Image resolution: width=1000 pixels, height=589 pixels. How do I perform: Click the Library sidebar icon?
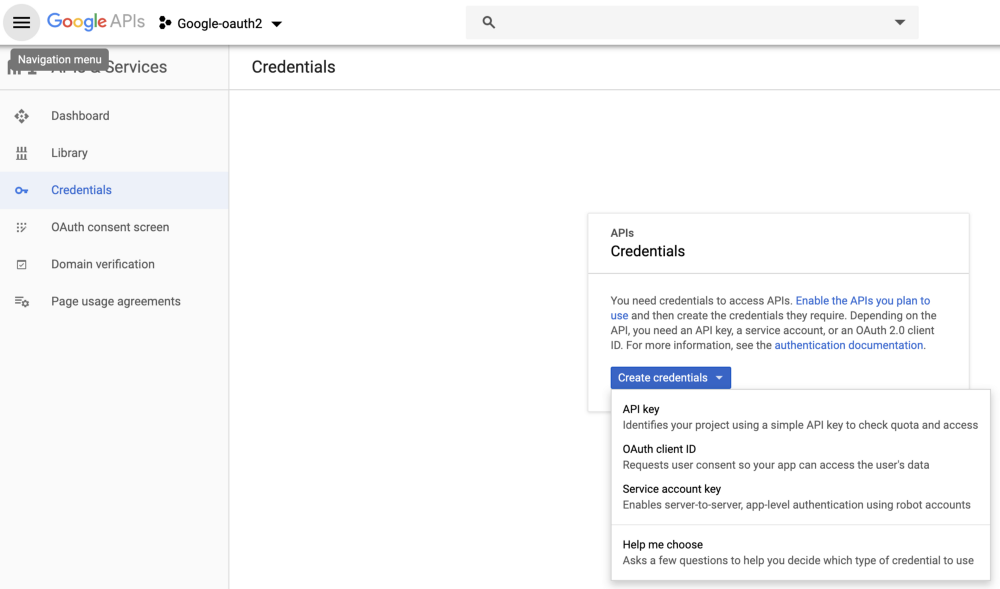pyautogui.click(x=21, y=153)
